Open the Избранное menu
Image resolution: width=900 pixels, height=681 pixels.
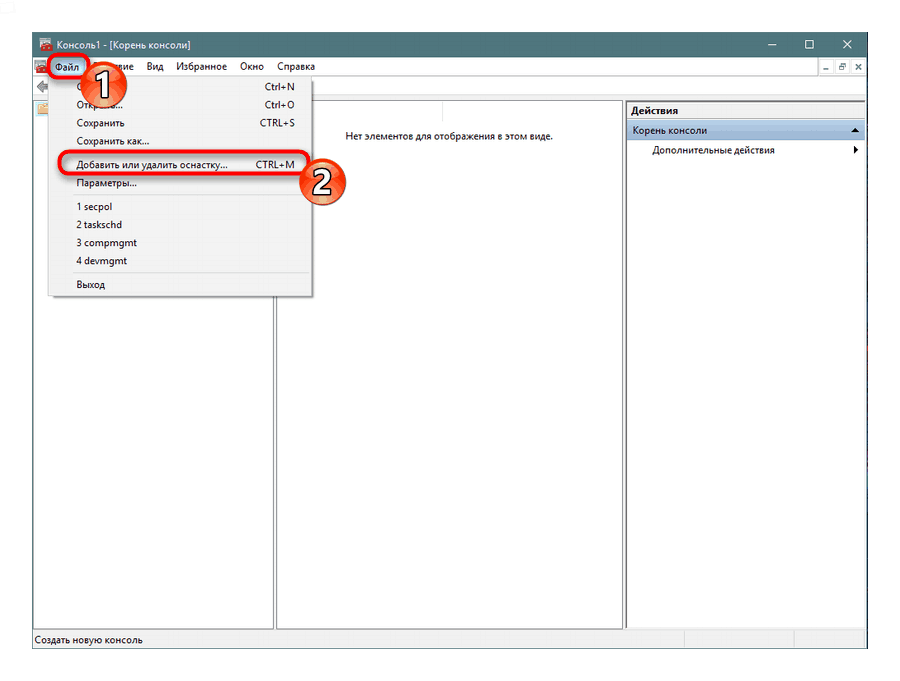(x=201, y=67)
